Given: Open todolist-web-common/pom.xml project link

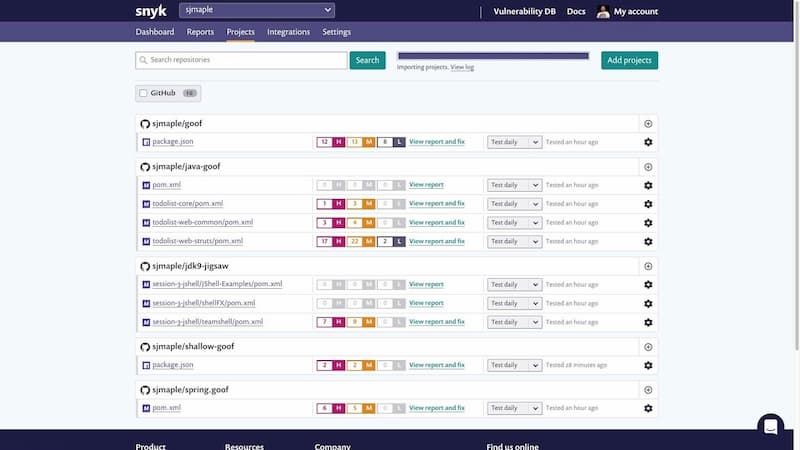Looking at the screenshot, I should coord(203,222).
